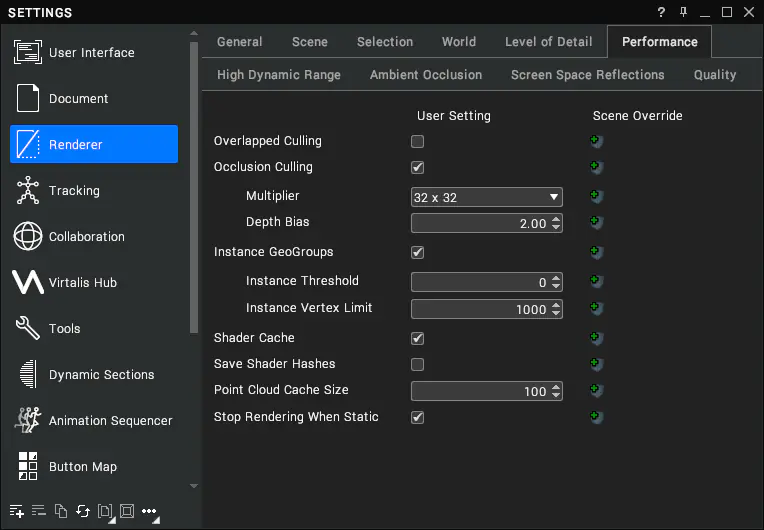Open Virtalis Hub settings
The width and height of the screenshot is (764, 530).
pyautogui.click(x=94, y=283)
